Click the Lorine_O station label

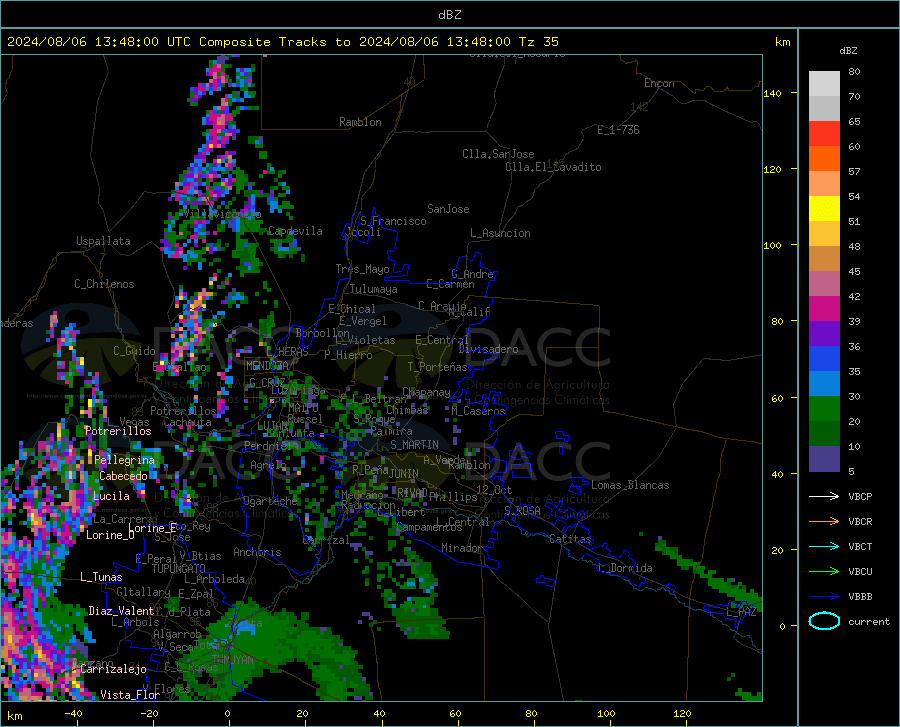tap(110, 535)
